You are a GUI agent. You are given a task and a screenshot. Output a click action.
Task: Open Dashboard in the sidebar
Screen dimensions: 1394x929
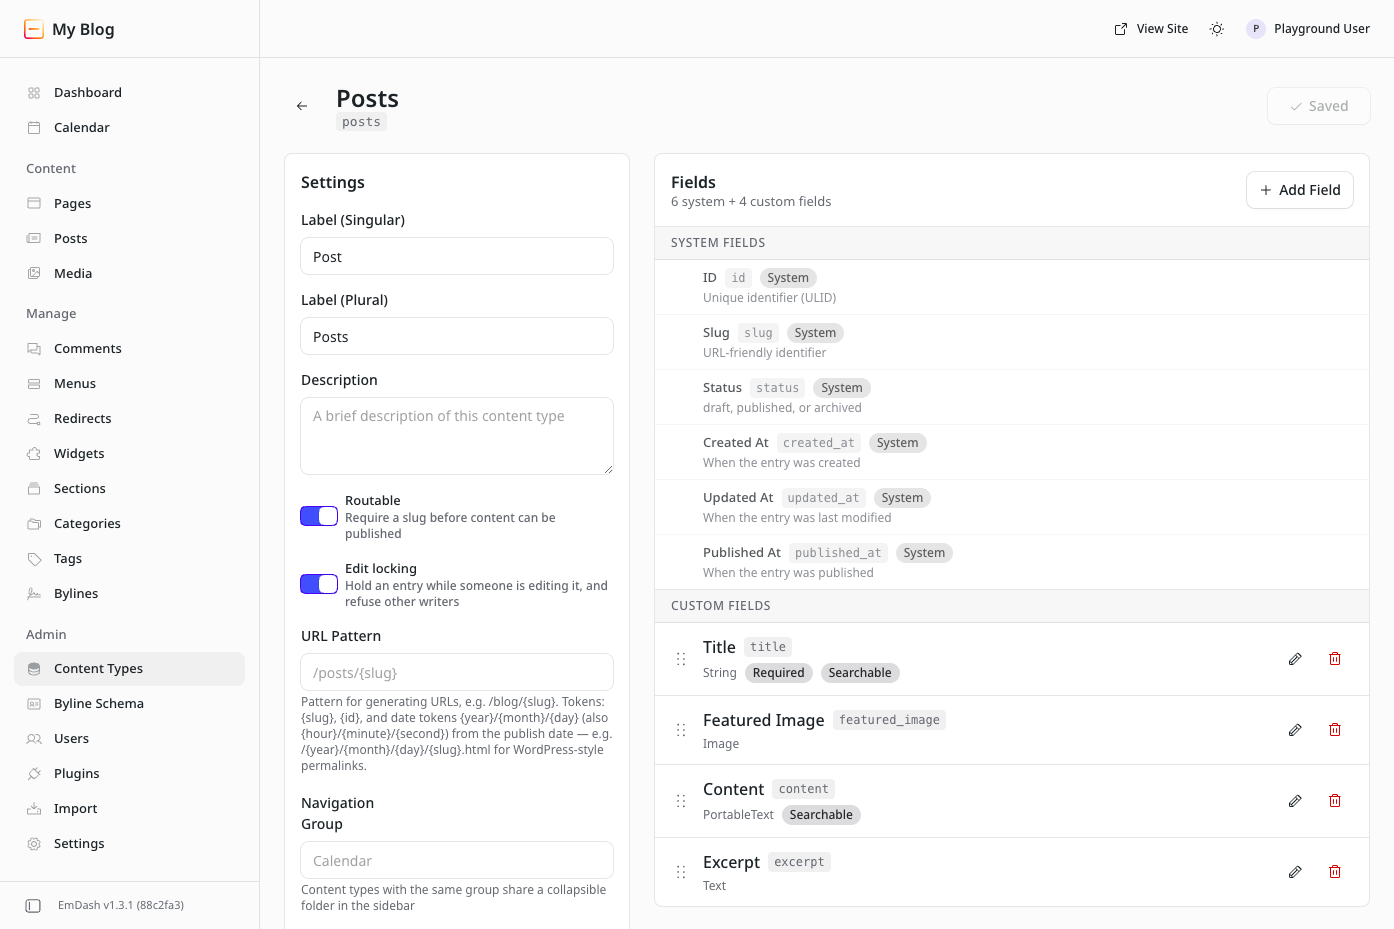[x=129, y=93]
